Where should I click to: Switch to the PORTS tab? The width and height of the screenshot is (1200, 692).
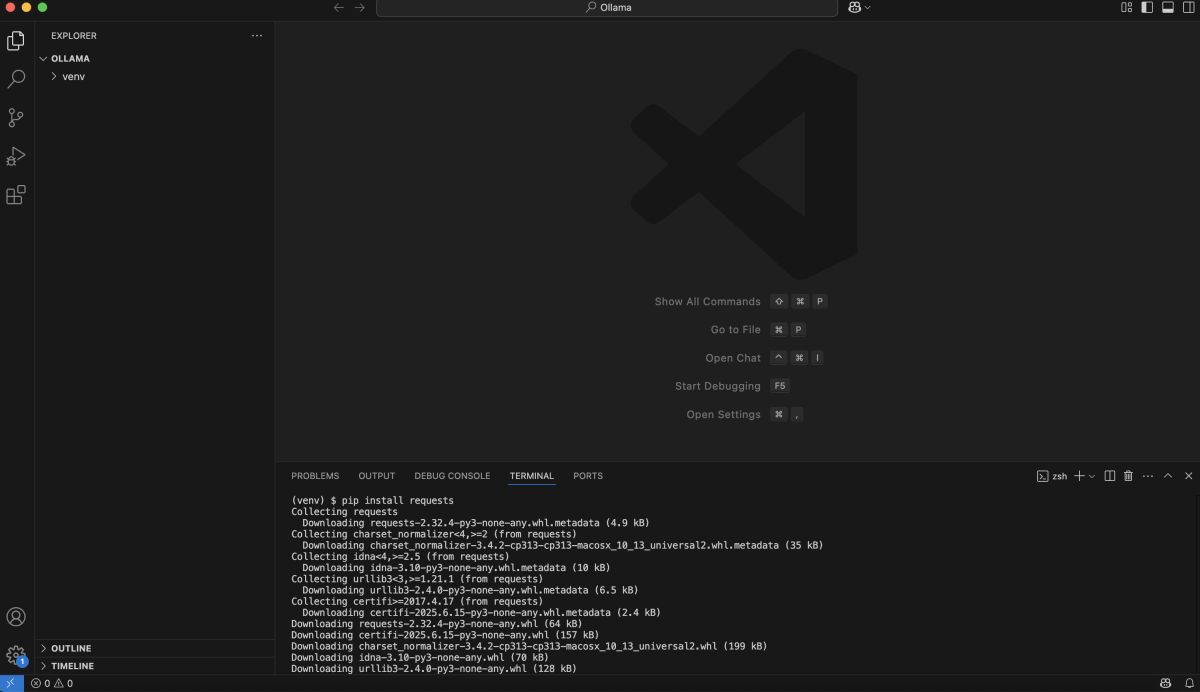click(588, 476)
